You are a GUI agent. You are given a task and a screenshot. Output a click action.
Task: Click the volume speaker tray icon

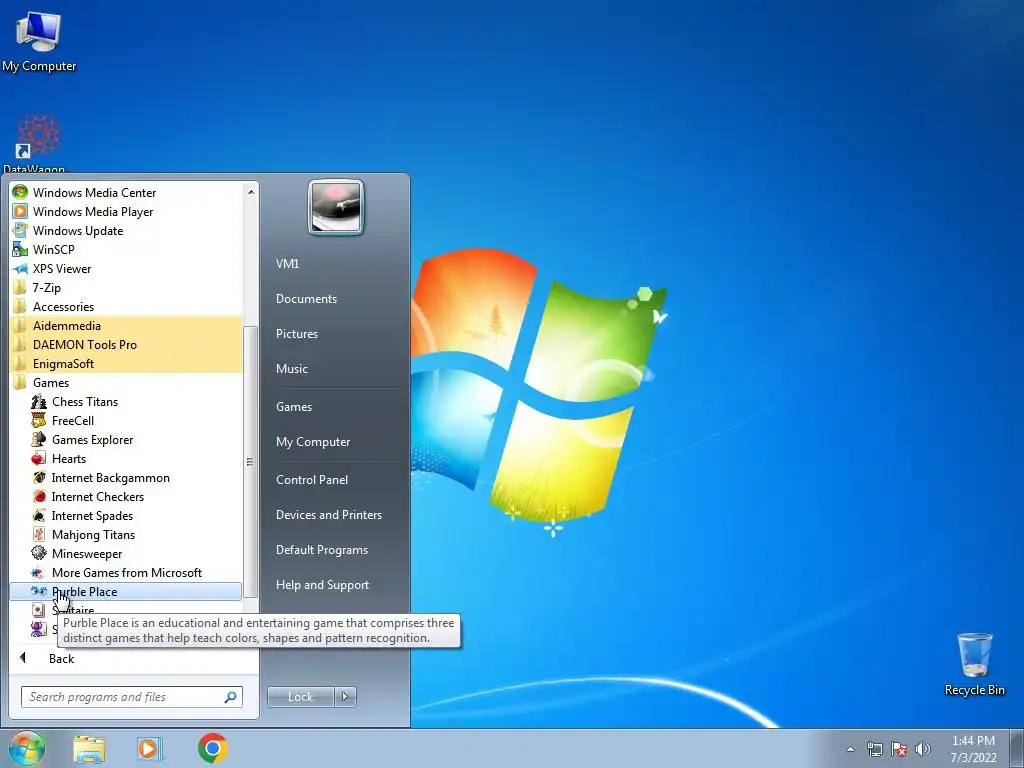tap(923, 749)
